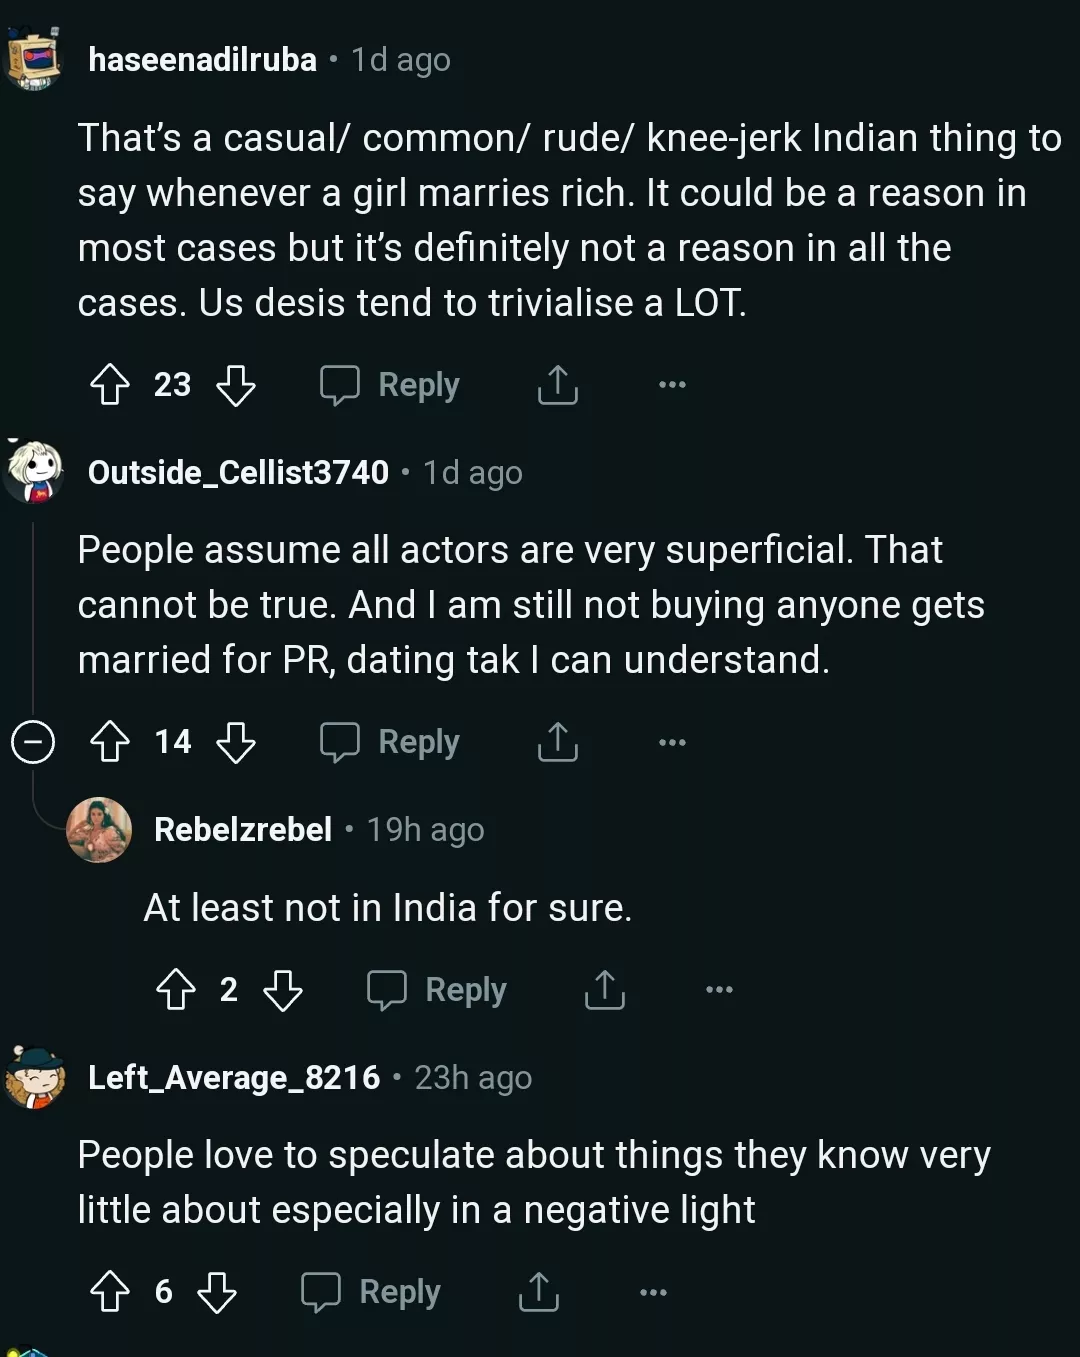This screenshot has height=1357, width=1080.
Task: Open haseenadilruba's profile
Action: coord(202,59)
